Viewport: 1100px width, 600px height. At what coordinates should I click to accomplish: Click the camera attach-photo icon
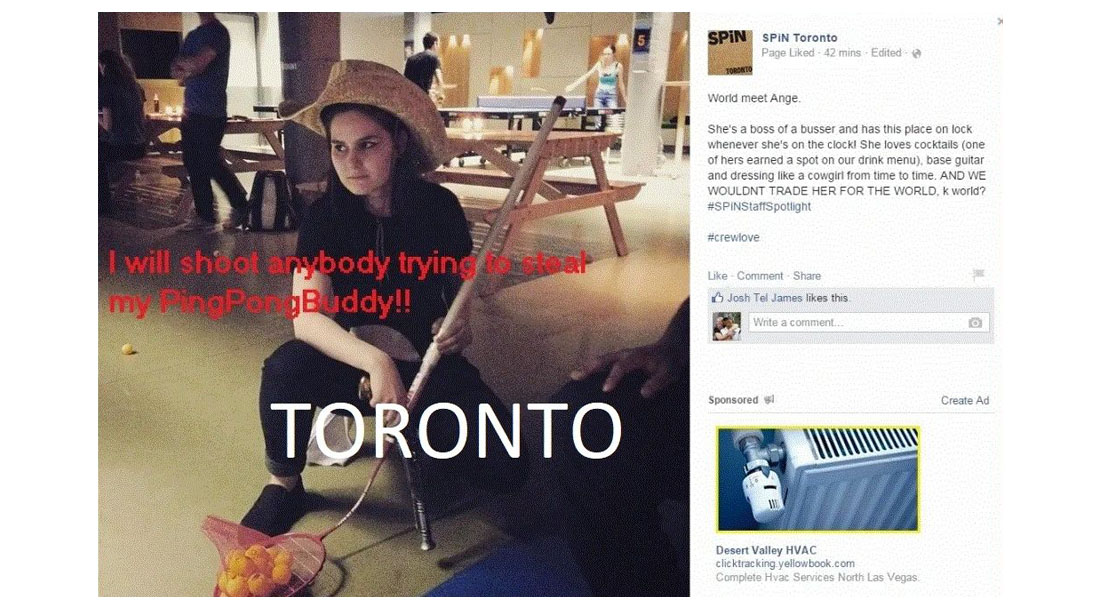click(x=975, y=322)
